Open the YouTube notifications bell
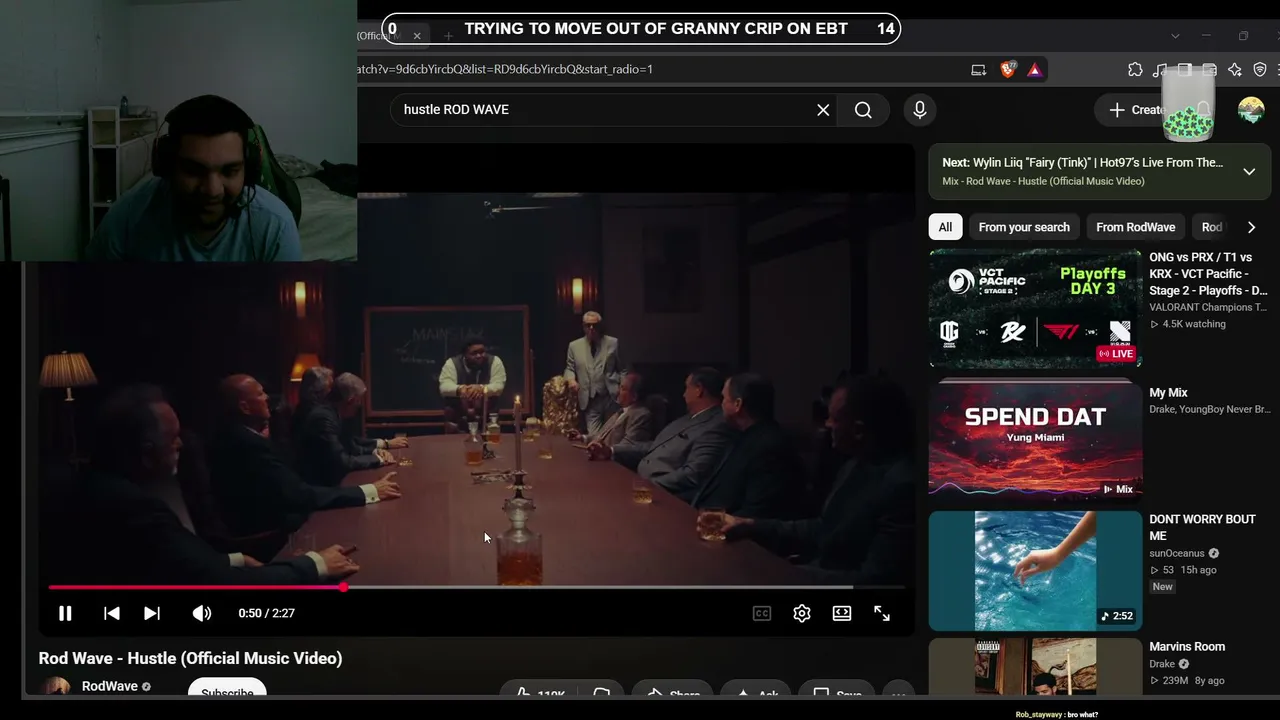Viewport: 1280px width, 720px height. coord(1203,110)
